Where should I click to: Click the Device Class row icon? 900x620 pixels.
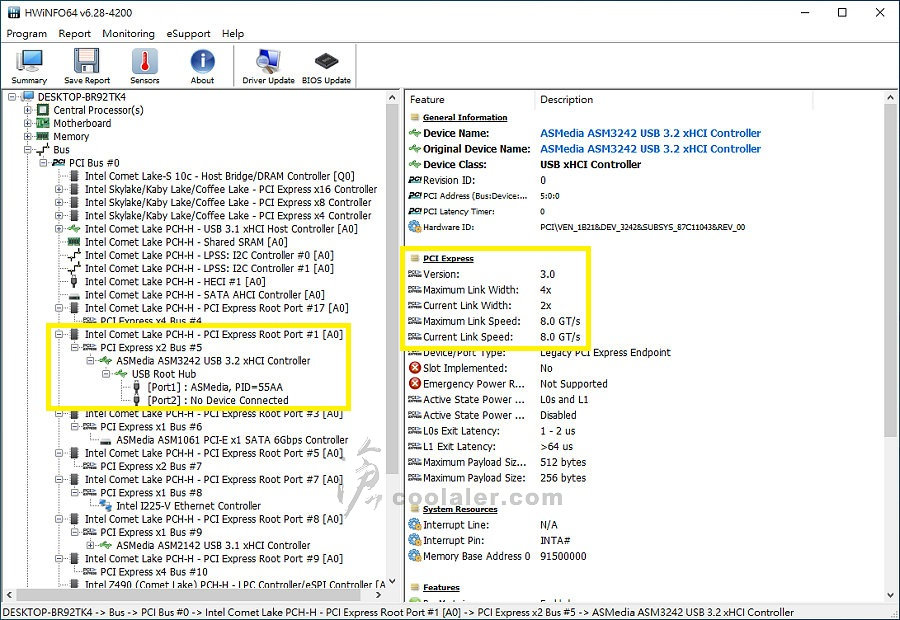pos(414,164)
